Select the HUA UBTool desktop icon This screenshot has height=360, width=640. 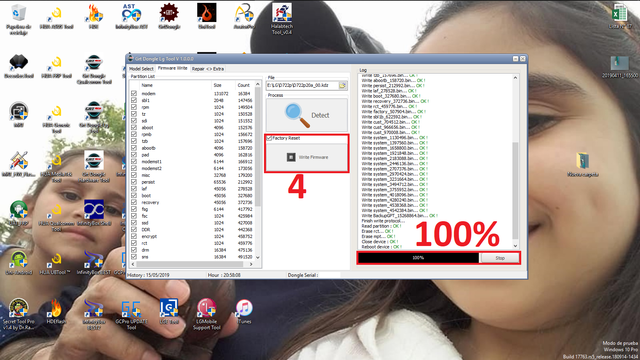coord(56,263)
